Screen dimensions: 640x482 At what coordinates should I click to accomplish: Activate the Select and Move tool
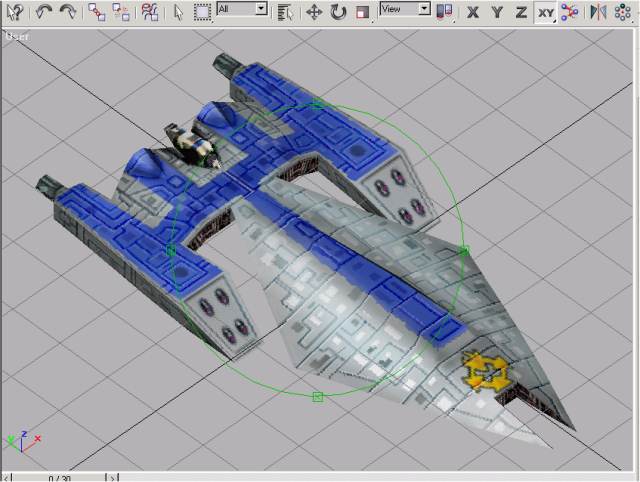[313, 12]
